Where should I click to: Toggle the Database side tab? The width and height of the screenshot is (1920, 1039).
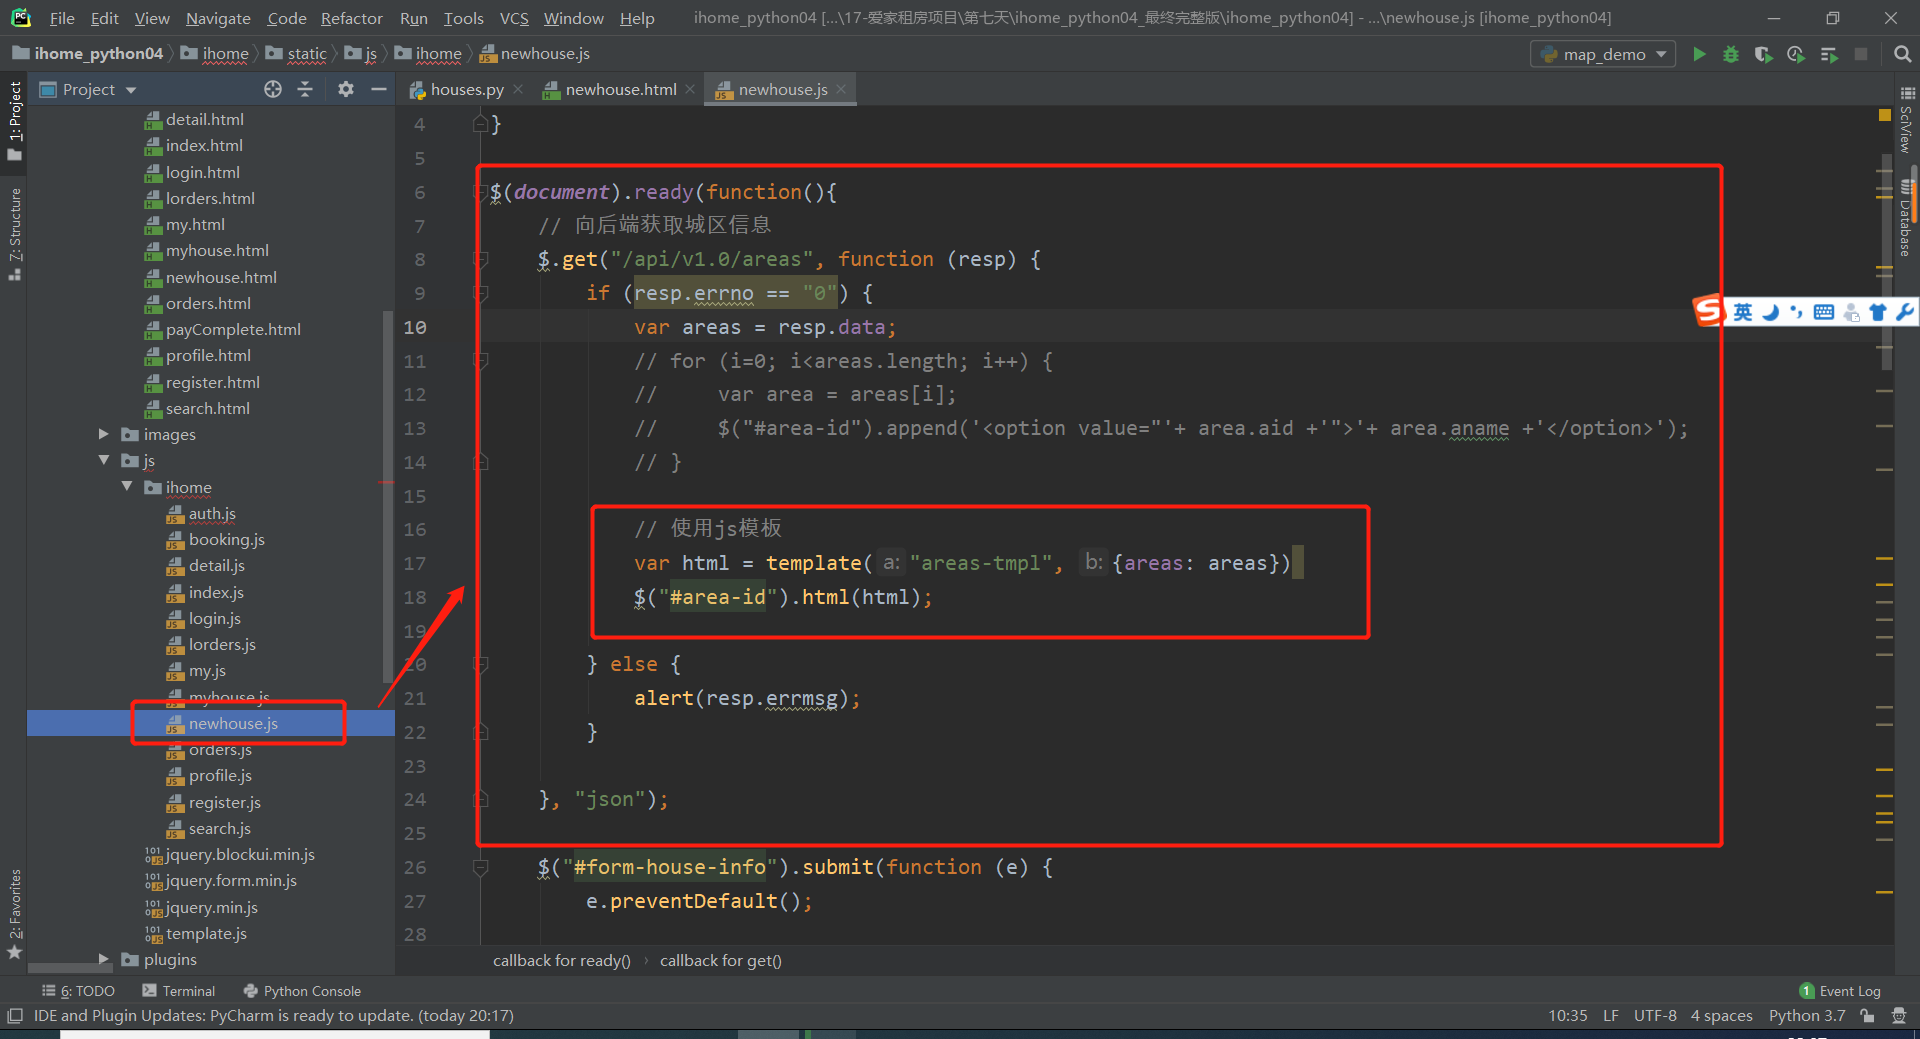(x=1906, y=218)
